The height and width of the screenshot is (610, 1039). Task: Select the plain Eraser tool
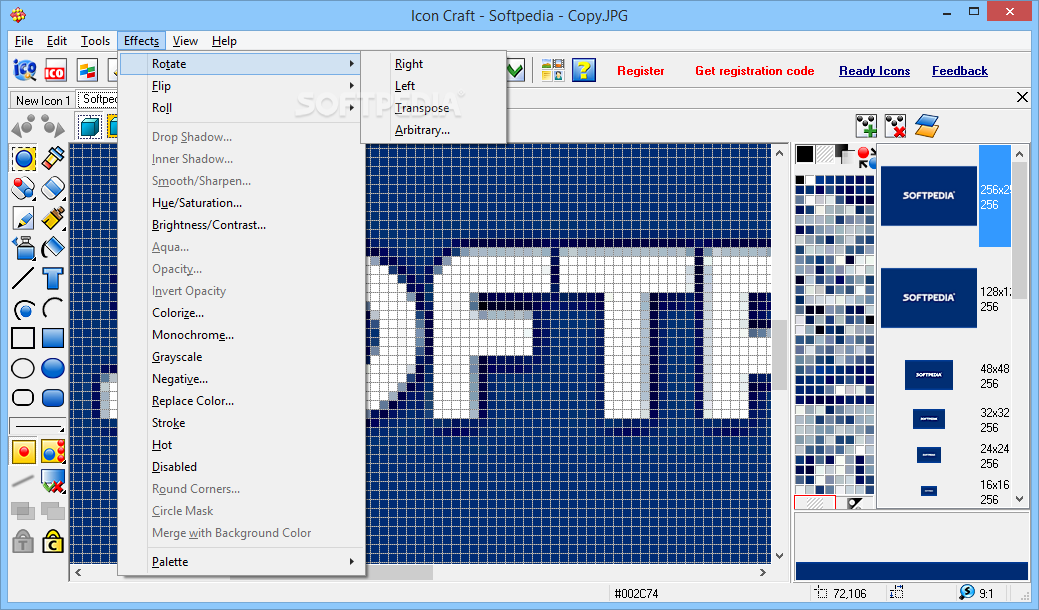[53, 188]
